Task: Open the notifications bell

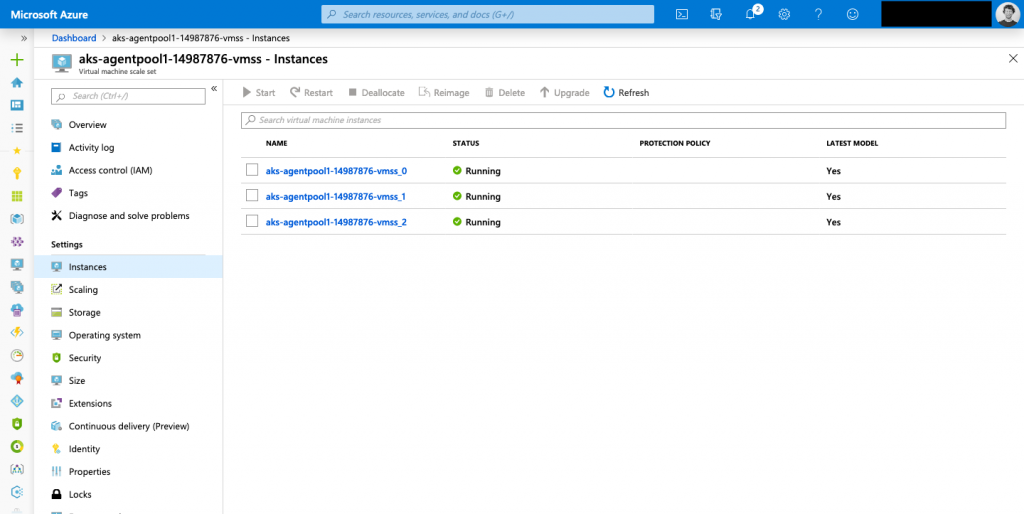Action: 751,14
